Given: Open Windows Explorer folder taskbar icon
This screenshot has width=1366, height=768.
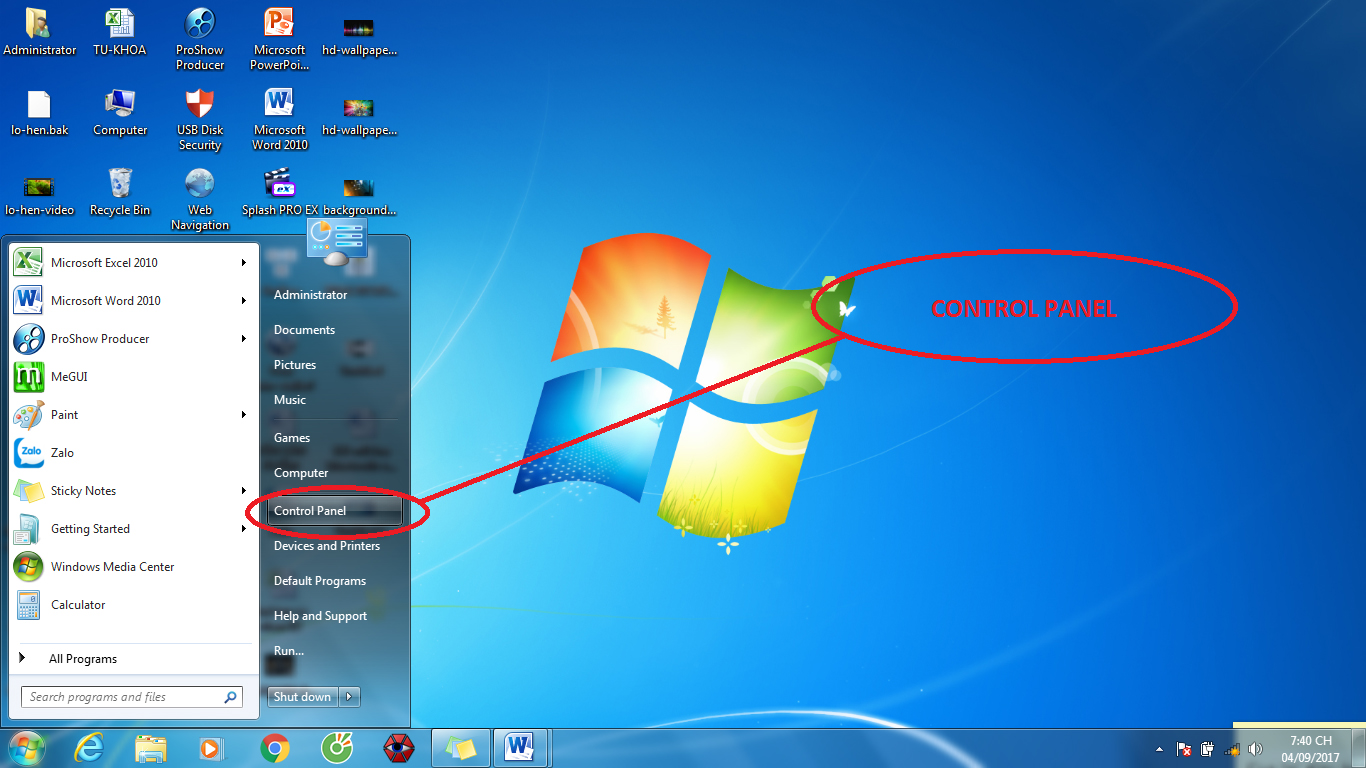Looking at the screenshot, I should [151, 748].
